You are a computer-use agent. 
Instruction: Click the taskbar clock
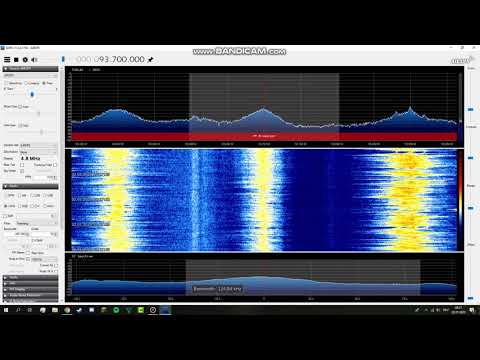pos(458,310)
